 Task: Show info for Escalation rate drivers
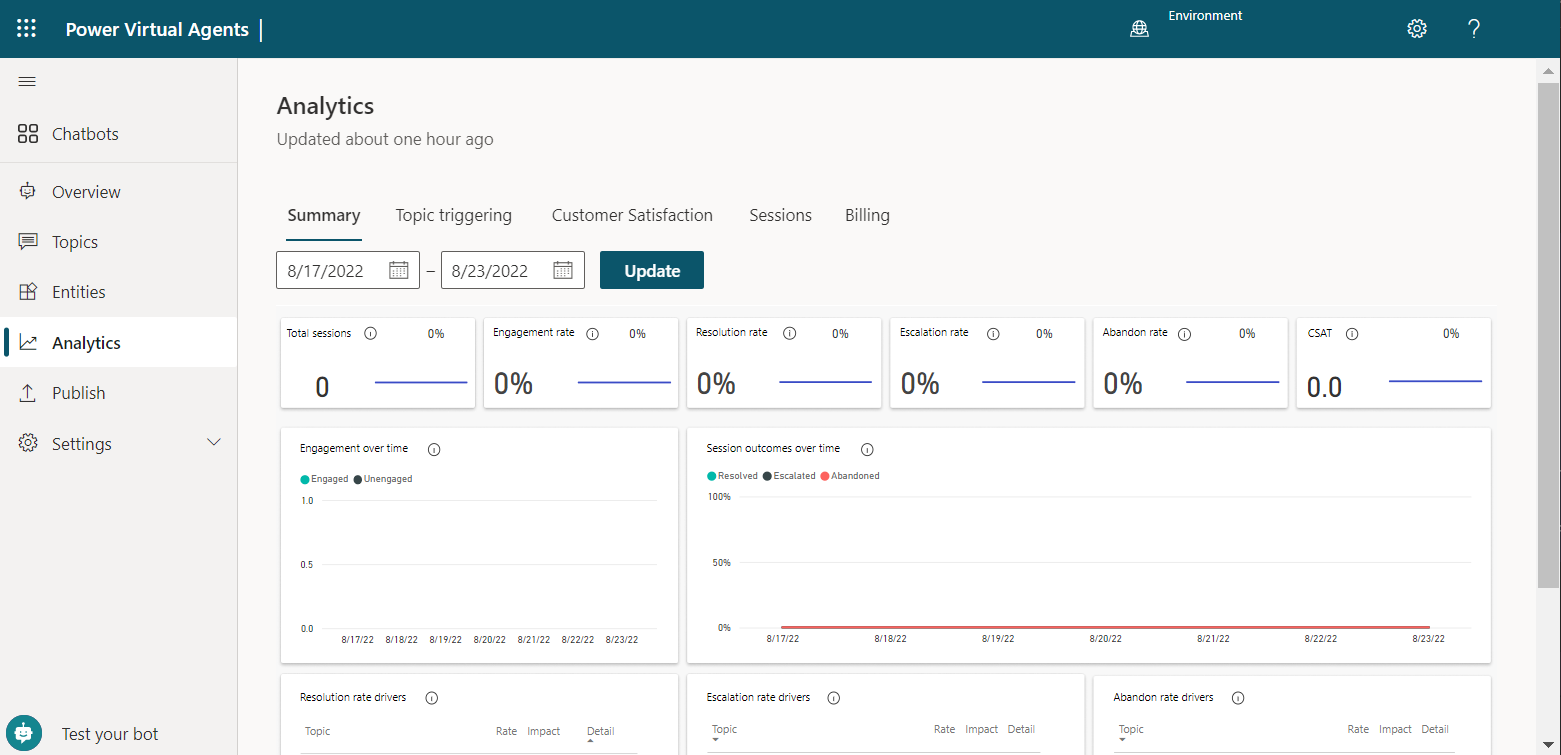tap(834, 698)
